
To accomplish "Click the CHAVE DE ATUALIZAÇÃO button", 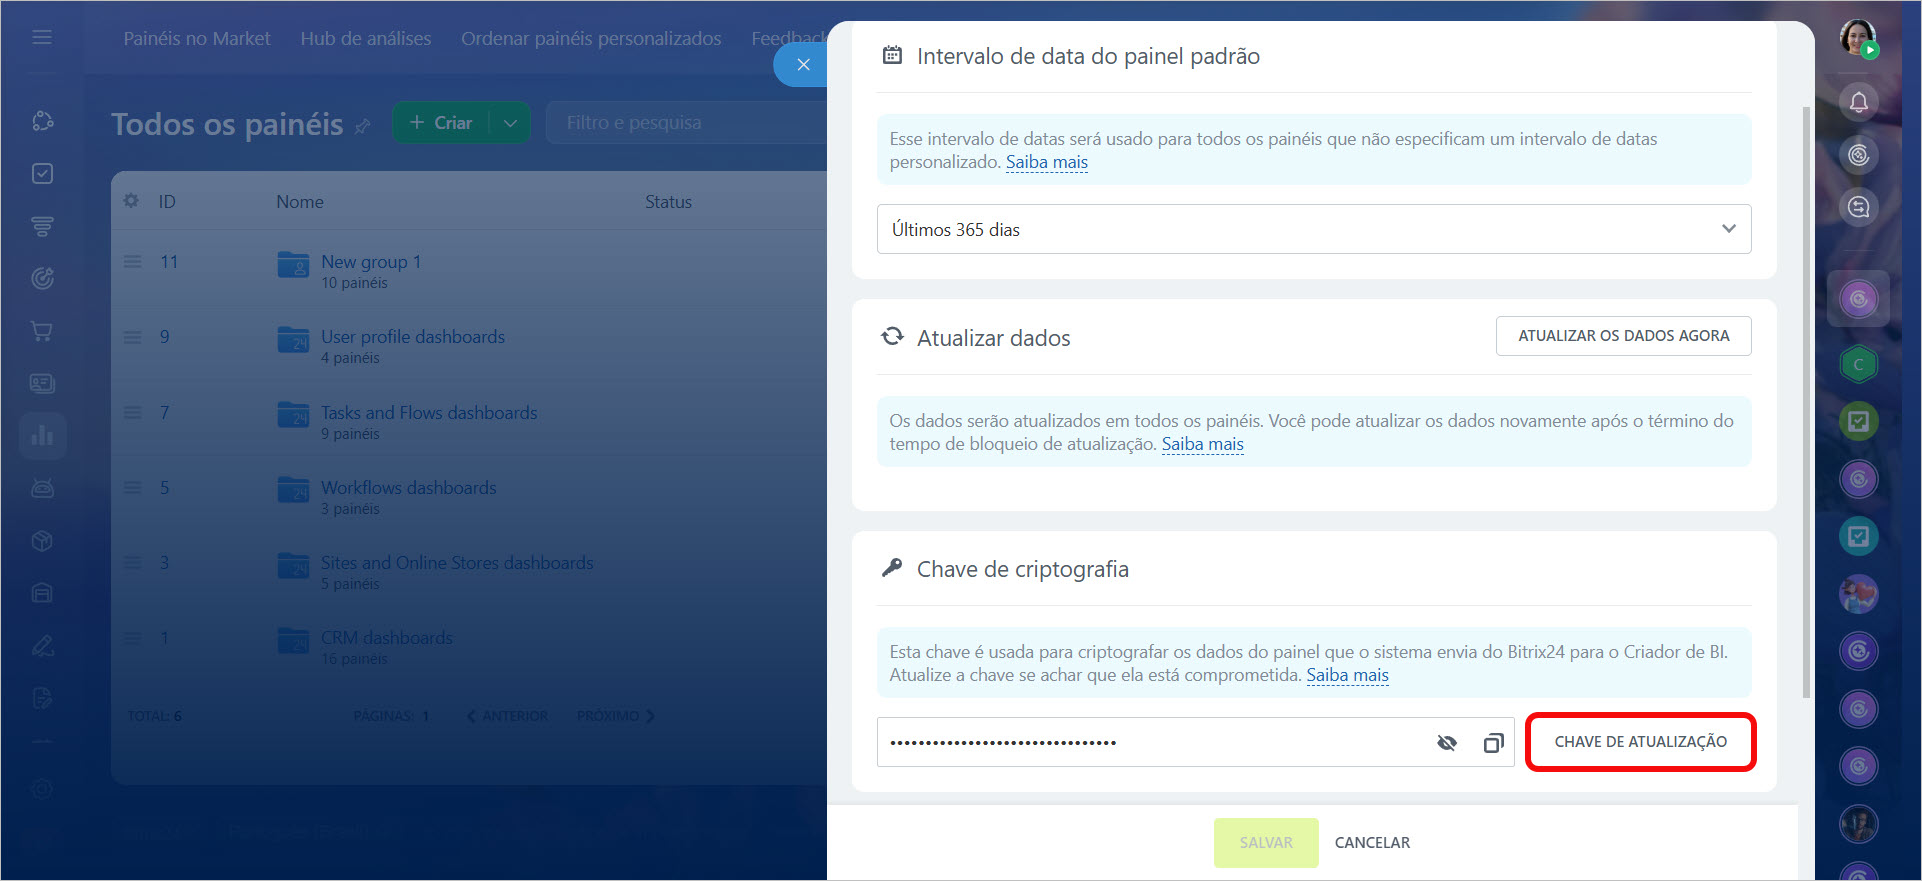I will coord(1640,742).
